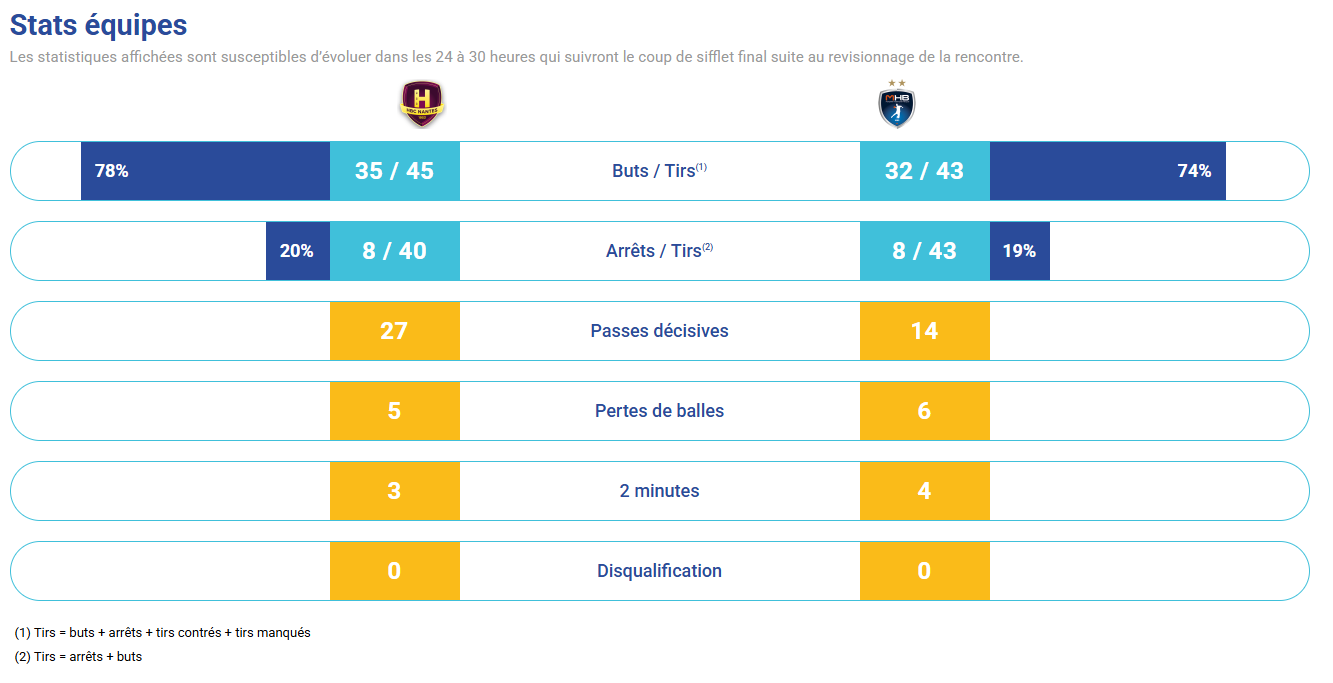
Task: Click the HBC Nantes team logo
Action: tap(421, 104)
